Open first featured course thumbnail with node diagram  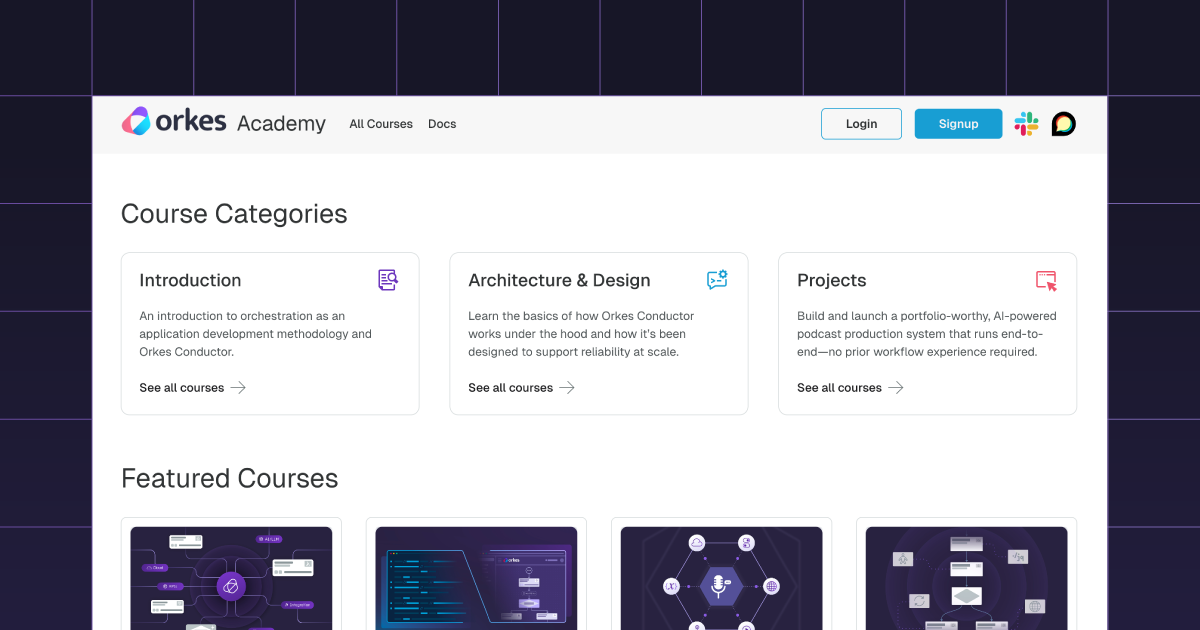coord(231,578)
